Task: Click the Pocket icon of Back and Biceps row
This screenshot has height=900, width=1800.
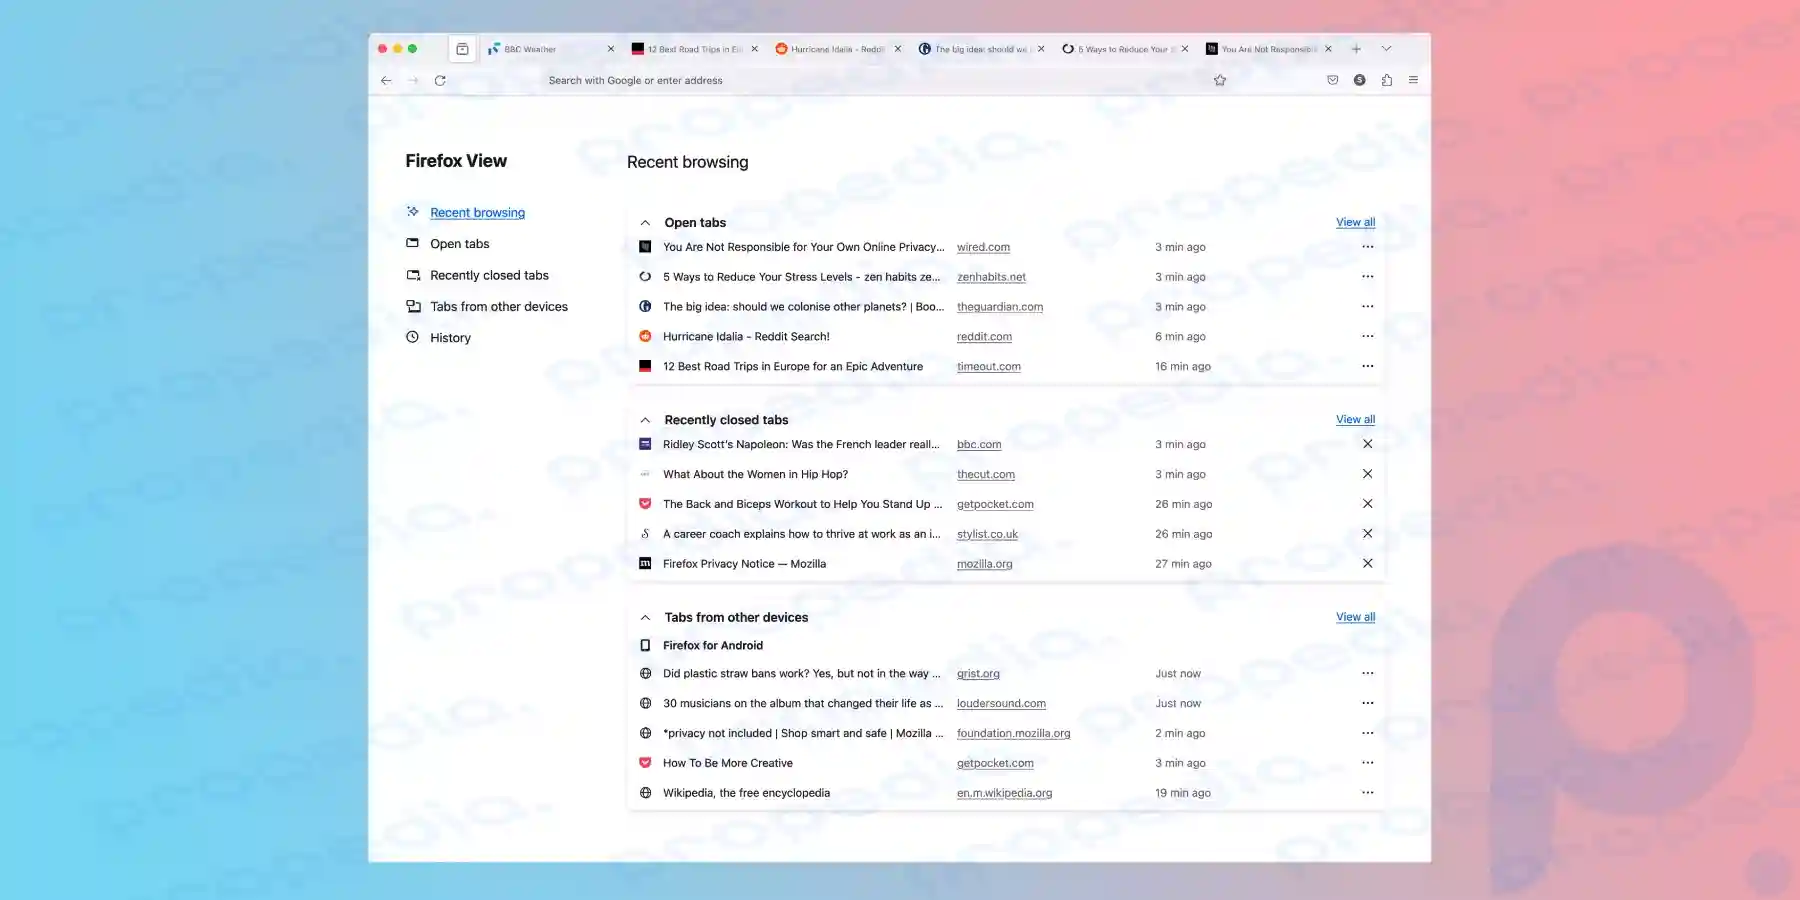Action: [x=645, y=504]
